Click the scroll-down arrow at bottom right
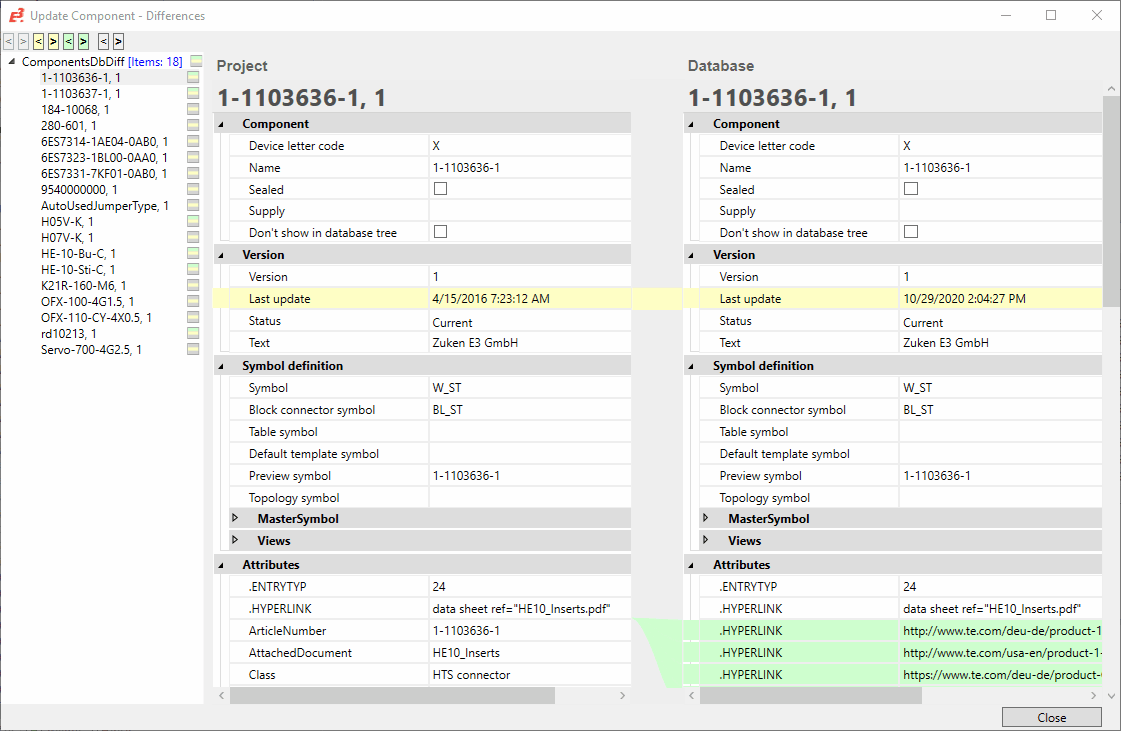This screenshot has height=731, width=1121. (1111, 695)
